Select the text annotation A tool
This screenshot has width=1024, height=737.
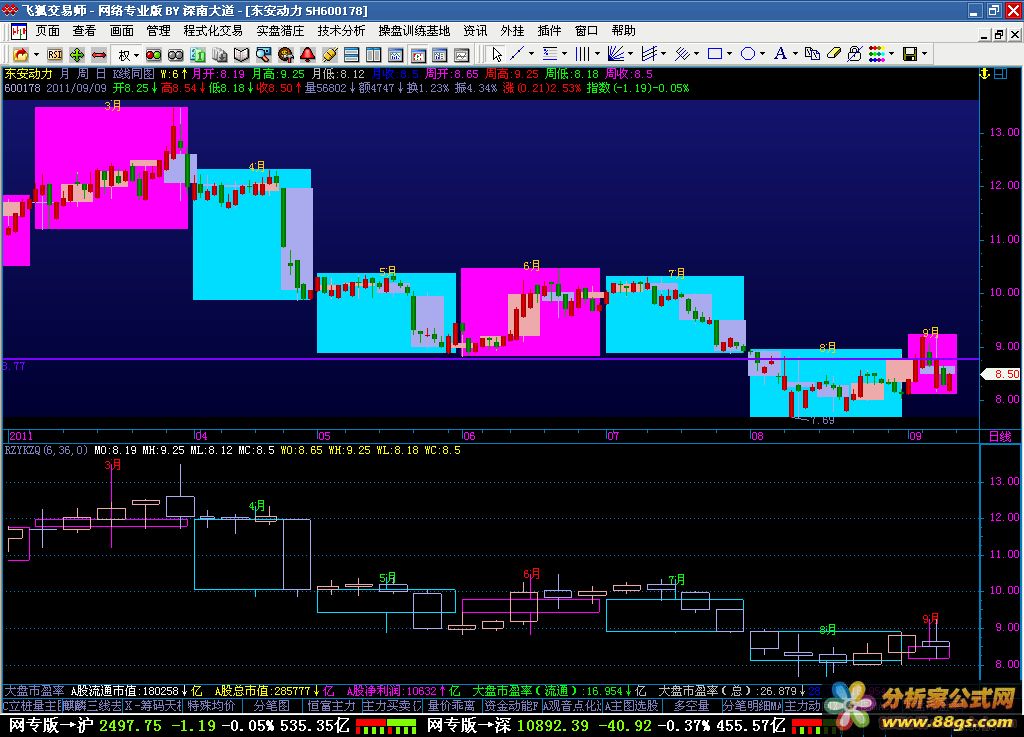(780, 54)
